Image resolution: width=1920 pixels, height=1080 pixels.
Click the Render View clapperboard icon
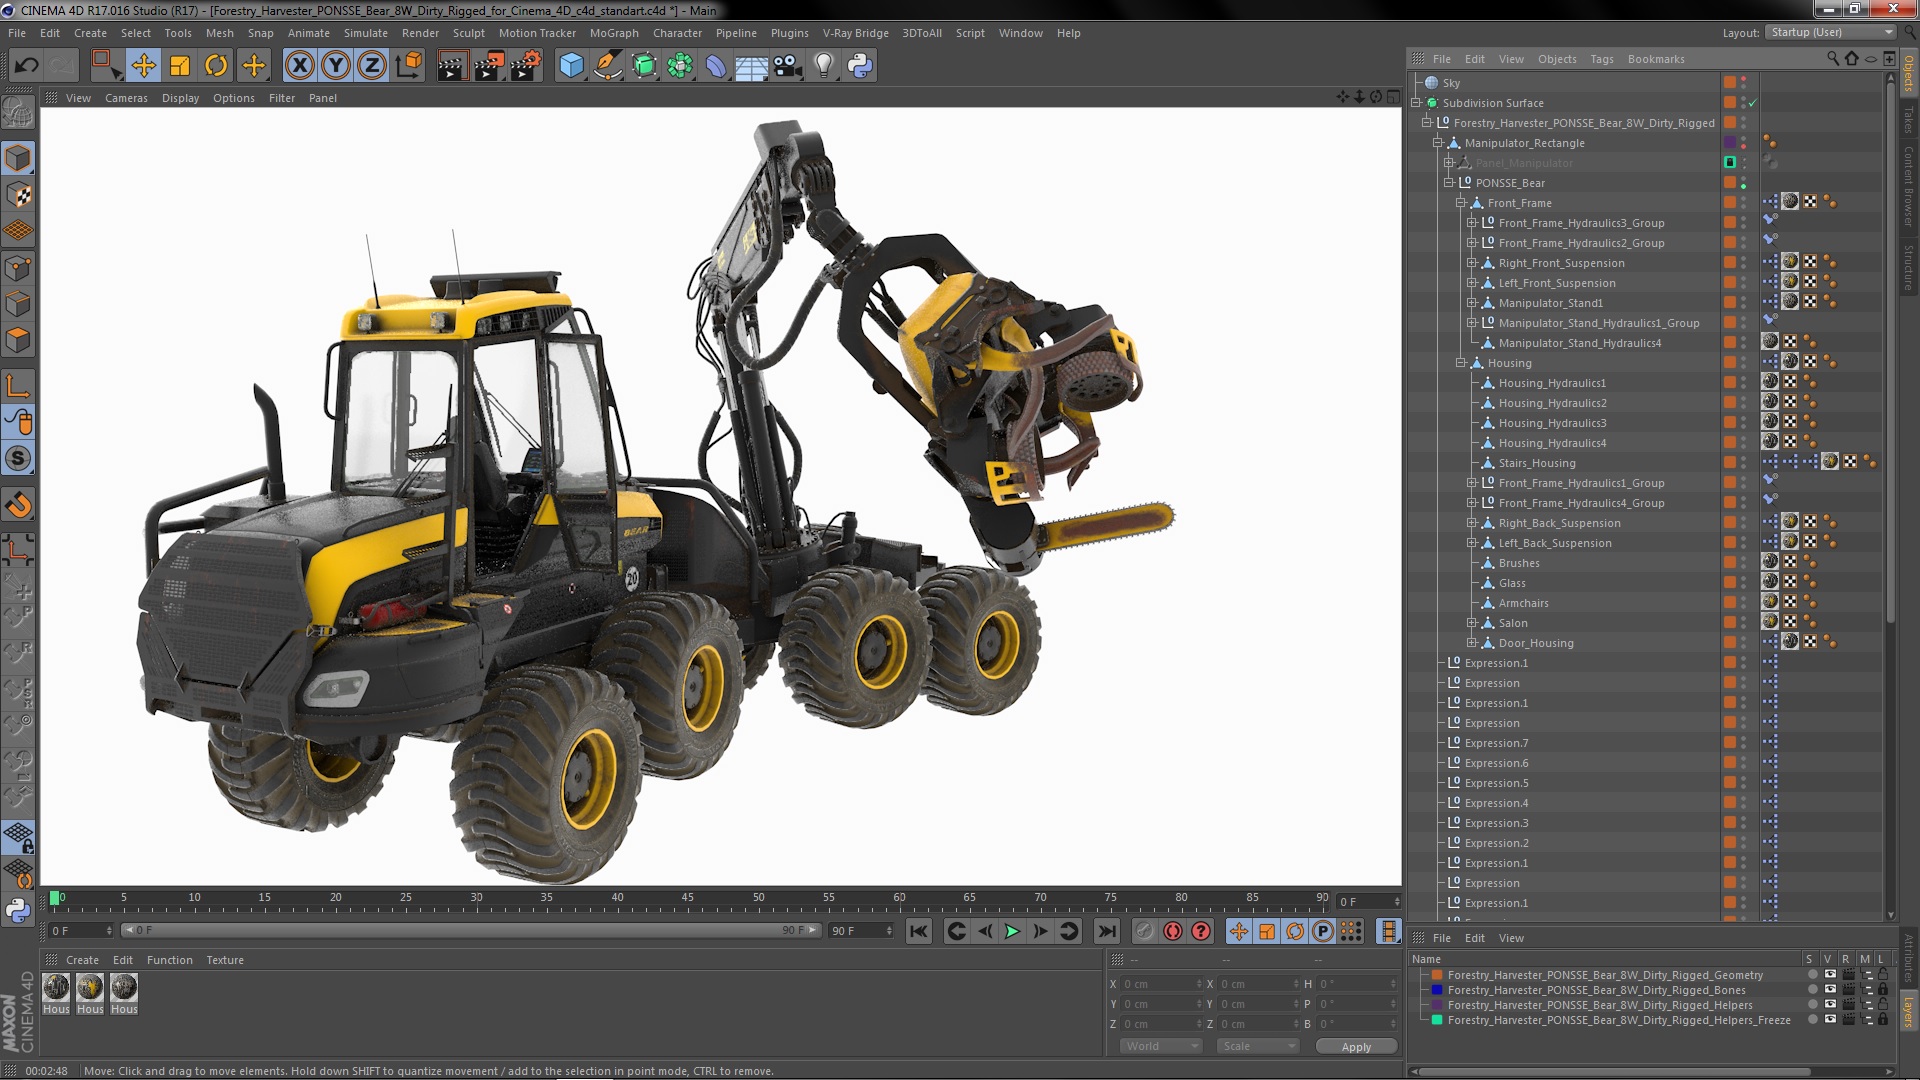tap(452, 66)
